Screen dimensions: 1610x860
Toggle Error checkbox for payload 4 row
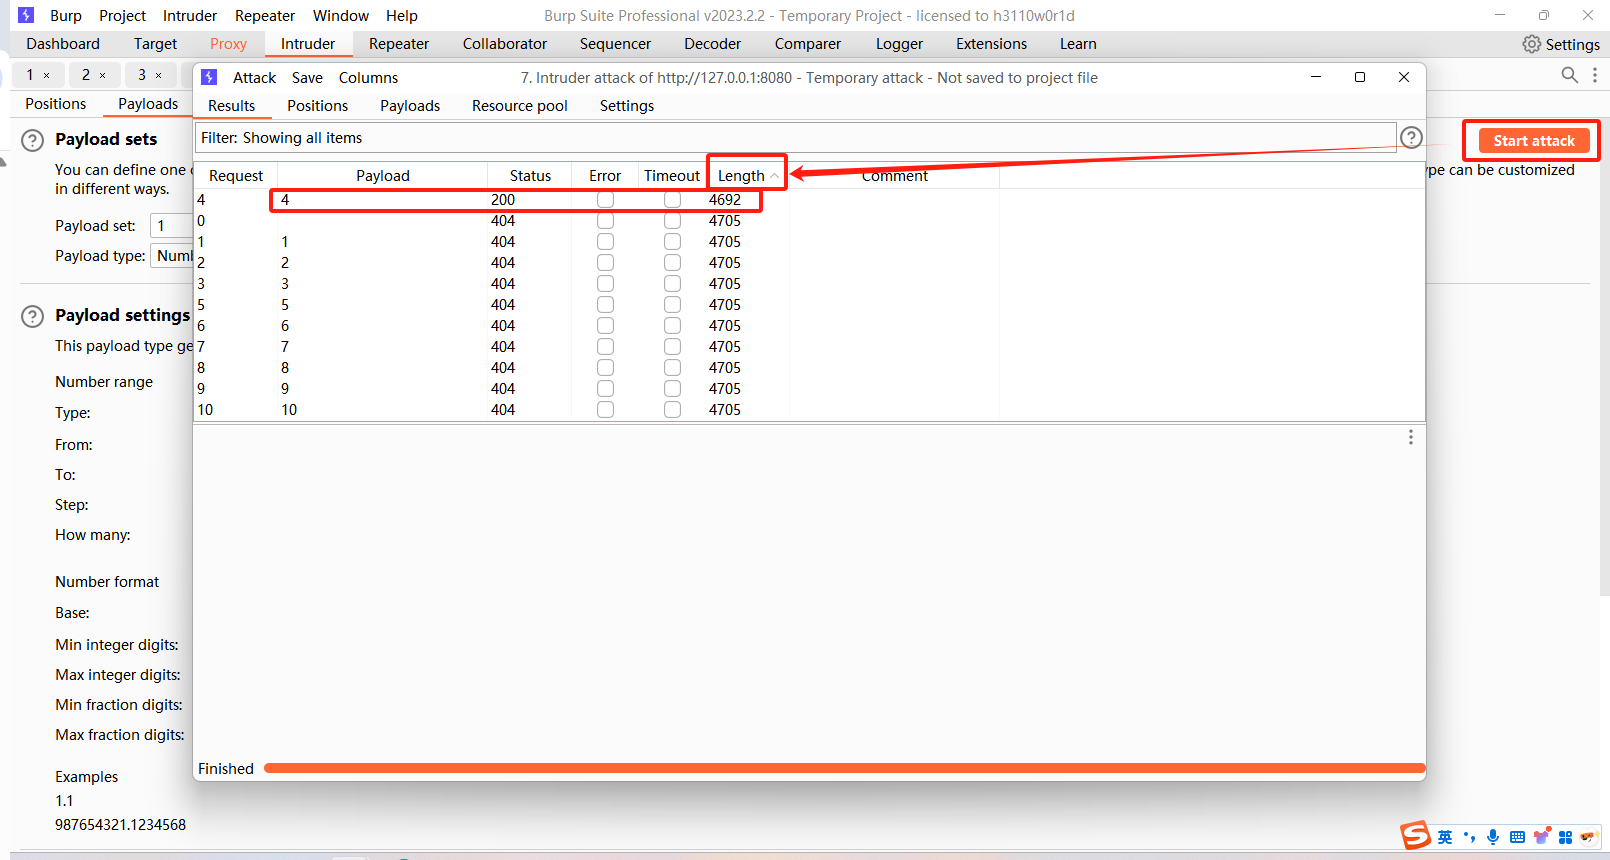click(x=605, y=200)
